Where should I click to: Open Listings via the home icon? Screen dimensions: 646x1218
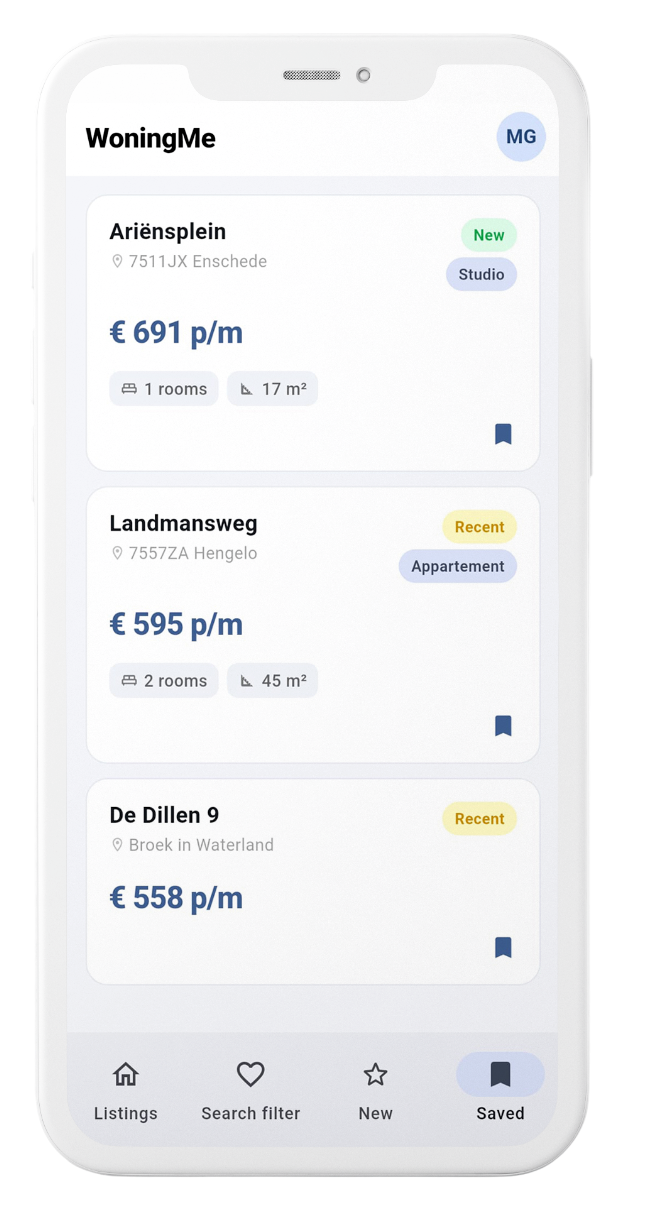click(126, 1074)
